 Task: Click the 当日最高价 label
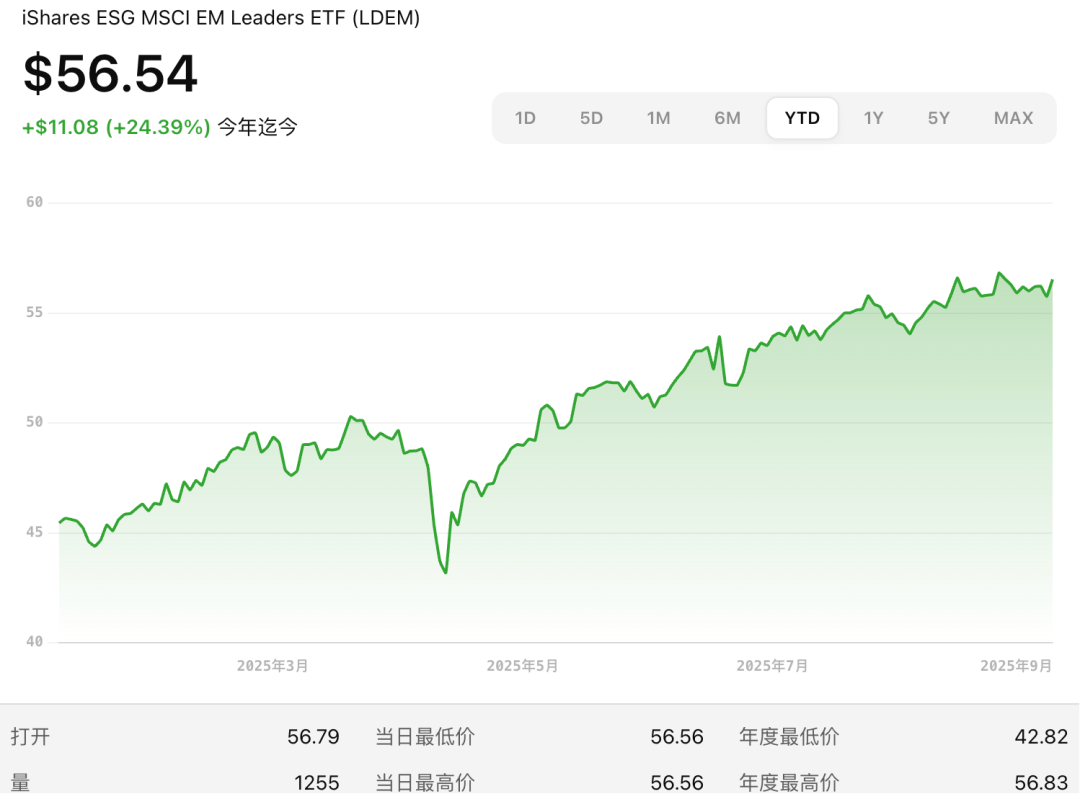click(425, 783)
